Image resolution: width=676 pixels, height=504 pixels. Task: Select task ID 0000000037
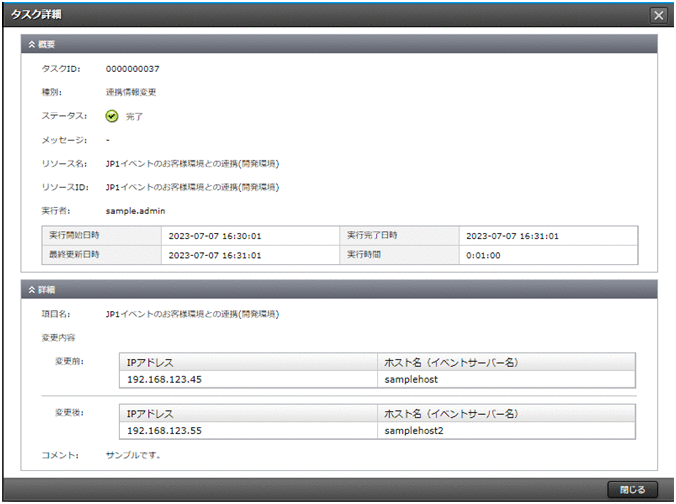[132, 69]
